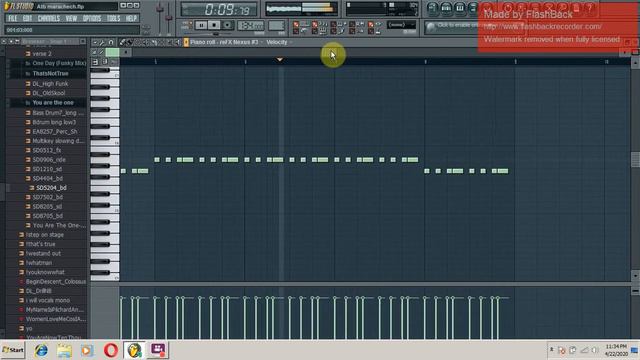Open the pattern selector dropdown
Image resolution: width=640 pixels, height=360 pixels.
[276, 26]
